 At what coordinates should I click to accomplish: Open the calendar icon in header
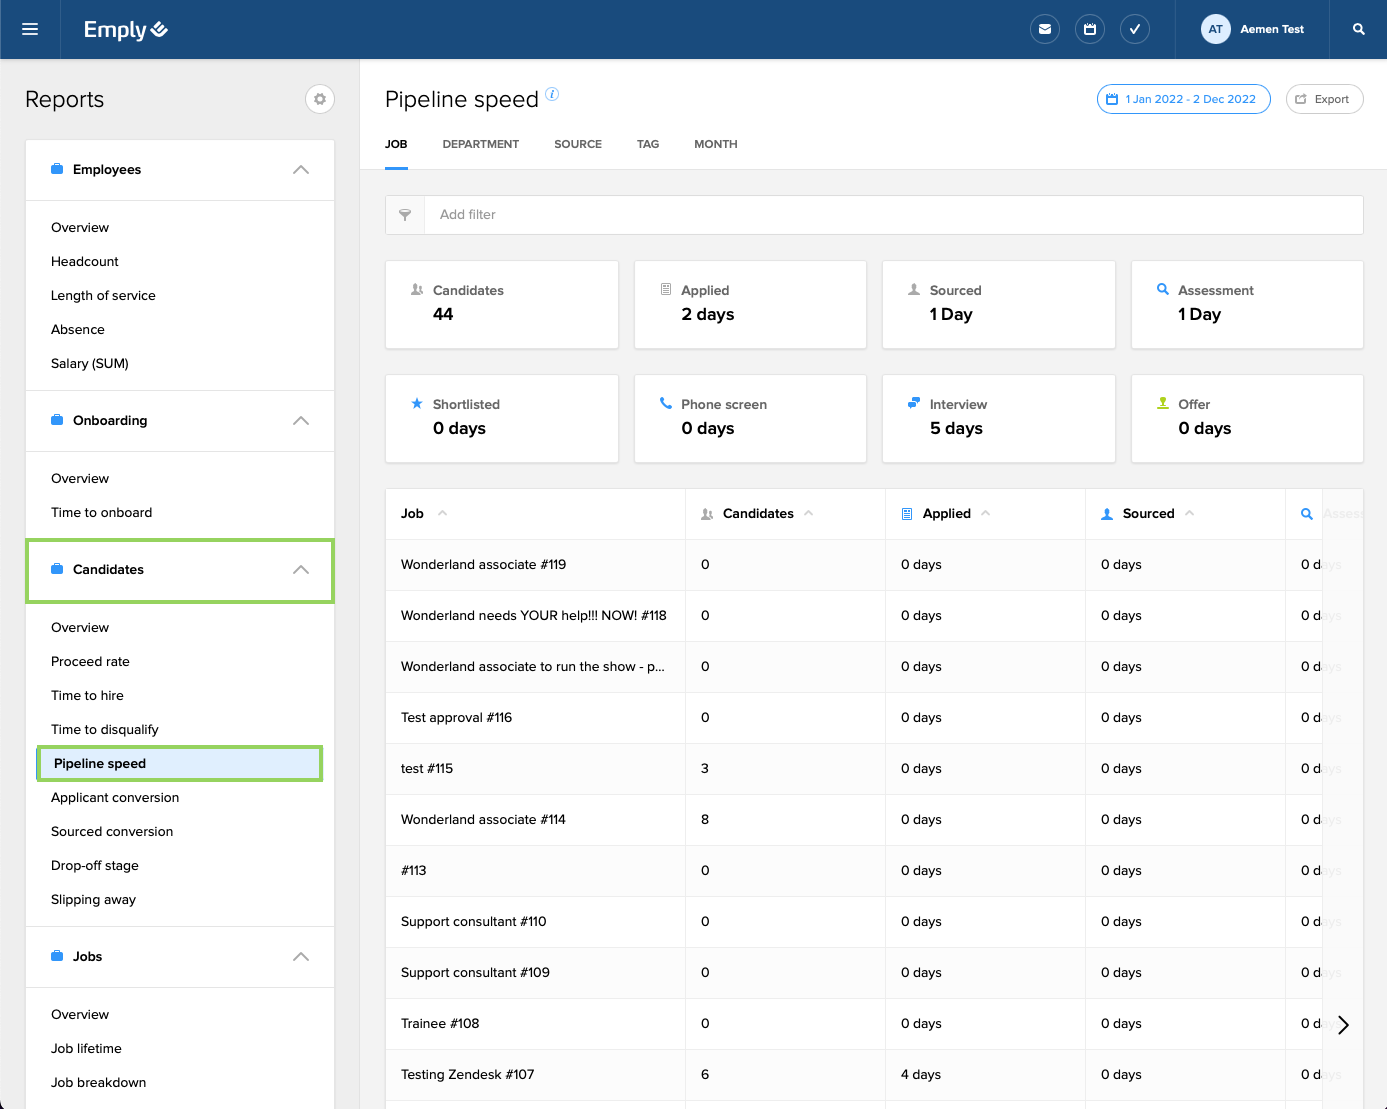pyautogui.click(x=1090, y=29)
